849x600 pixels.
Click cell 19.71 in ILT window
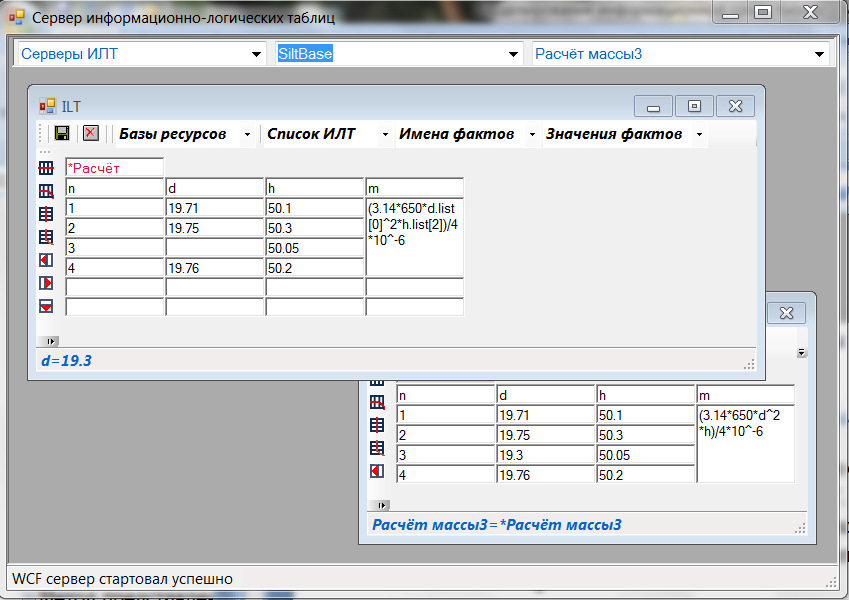(x=214, y=208)
